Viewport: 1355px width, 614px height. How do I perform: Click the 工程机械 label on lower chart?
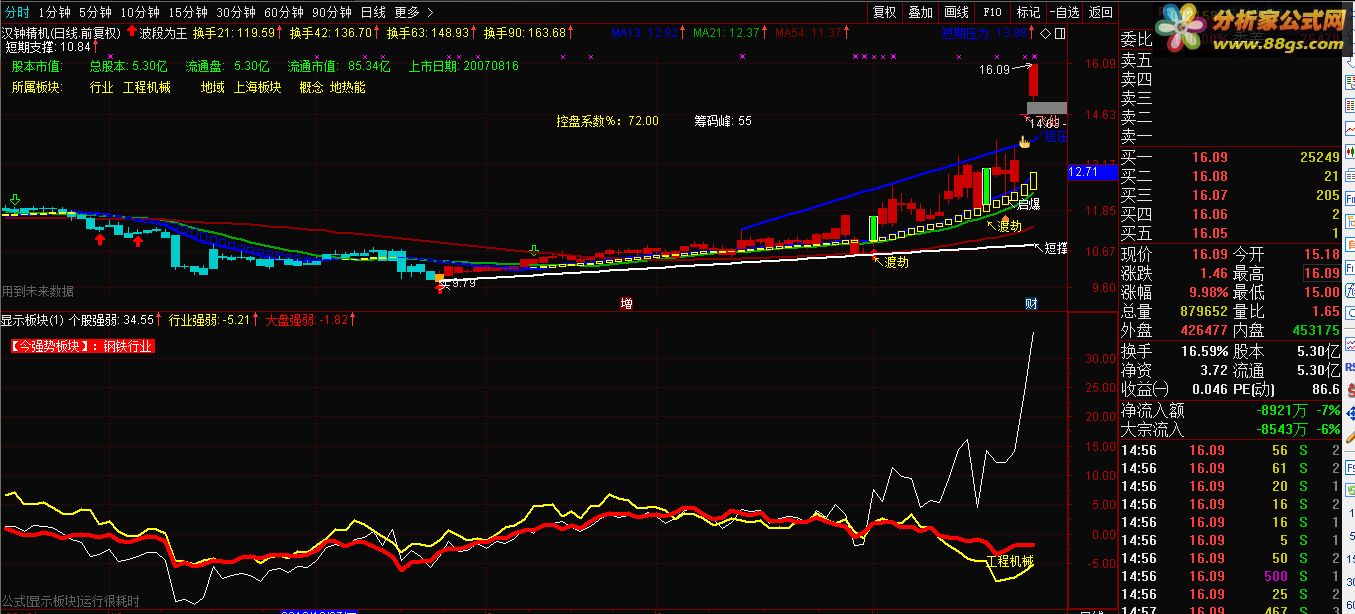1010,561
